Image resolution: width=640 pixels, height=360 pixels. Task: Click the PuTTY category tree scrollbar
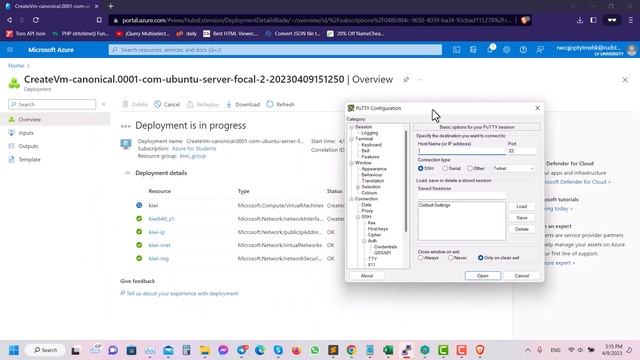406,181
